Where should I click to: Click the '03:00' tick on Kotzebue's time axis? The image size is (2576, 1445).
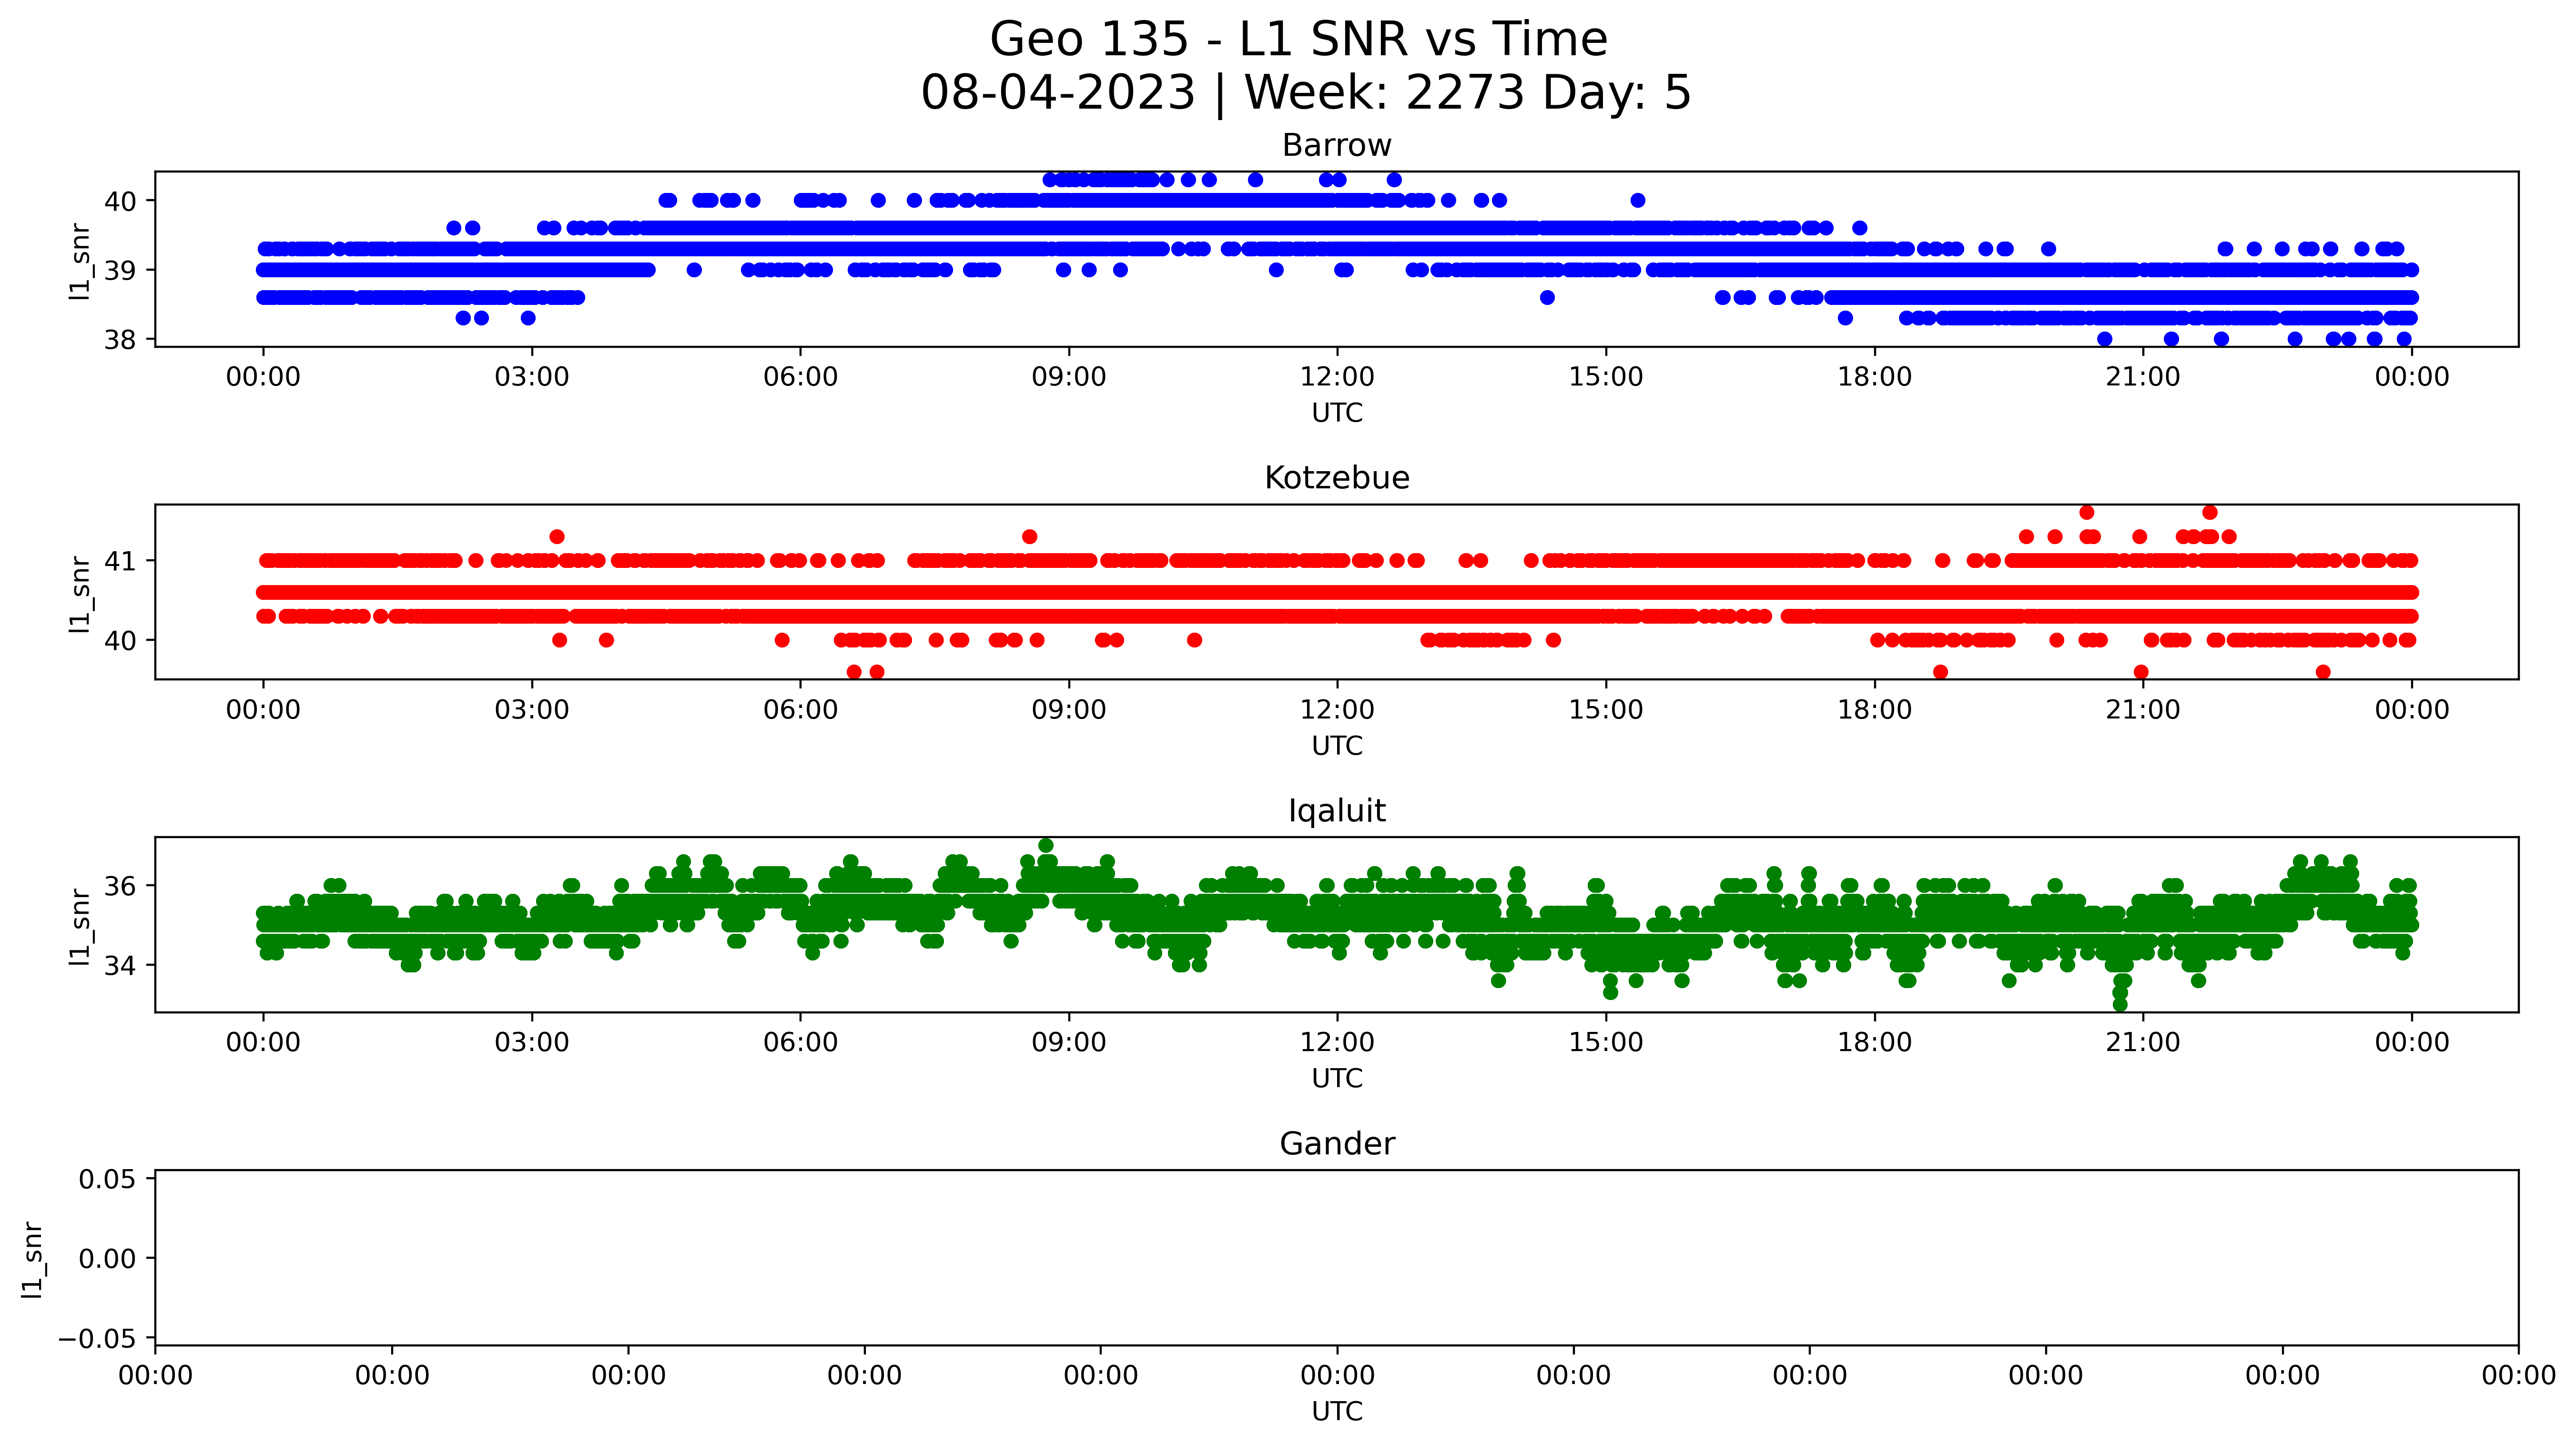coord(532,711)
